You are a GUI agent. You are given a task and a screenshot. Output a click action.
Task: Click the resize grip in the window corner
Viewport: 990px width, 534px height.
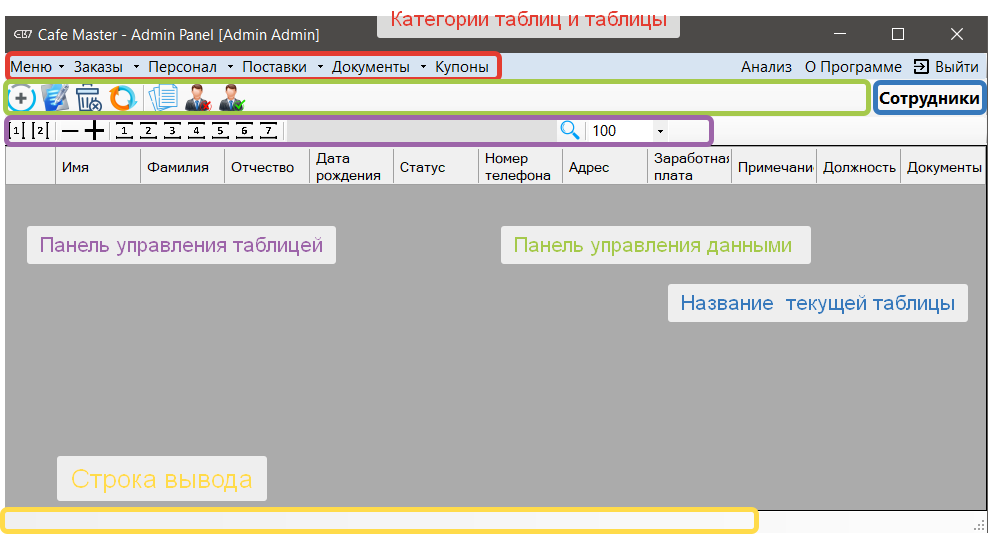[979, 525]
